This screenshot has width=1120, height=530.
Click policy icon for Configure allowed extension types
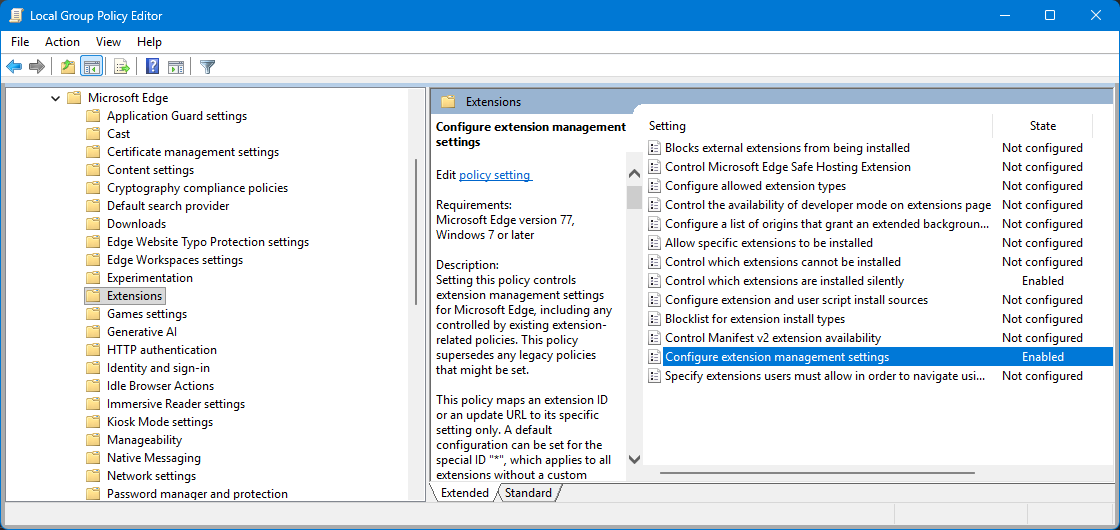(x=654, y=186)
